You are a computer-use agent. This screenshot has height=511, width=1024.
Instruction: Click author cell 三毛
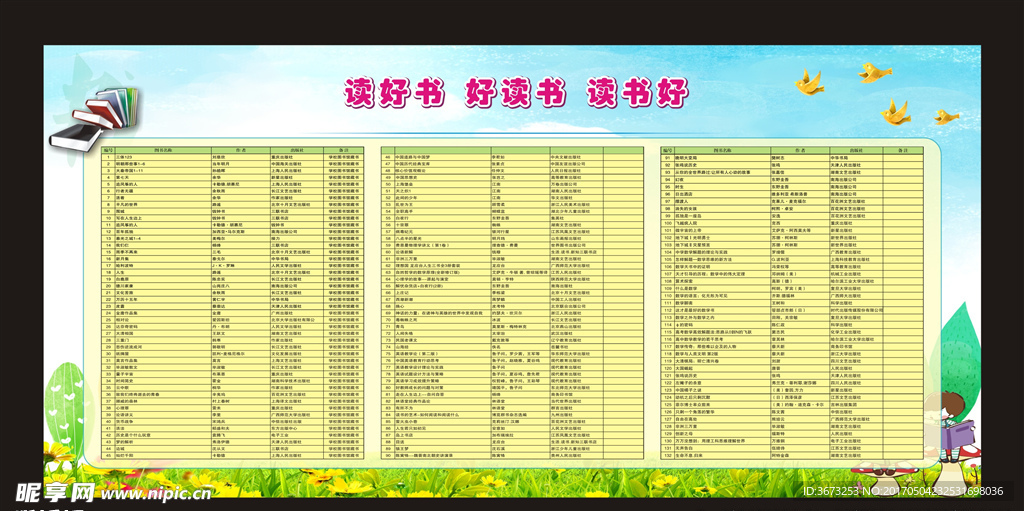(x=216, y=252)
